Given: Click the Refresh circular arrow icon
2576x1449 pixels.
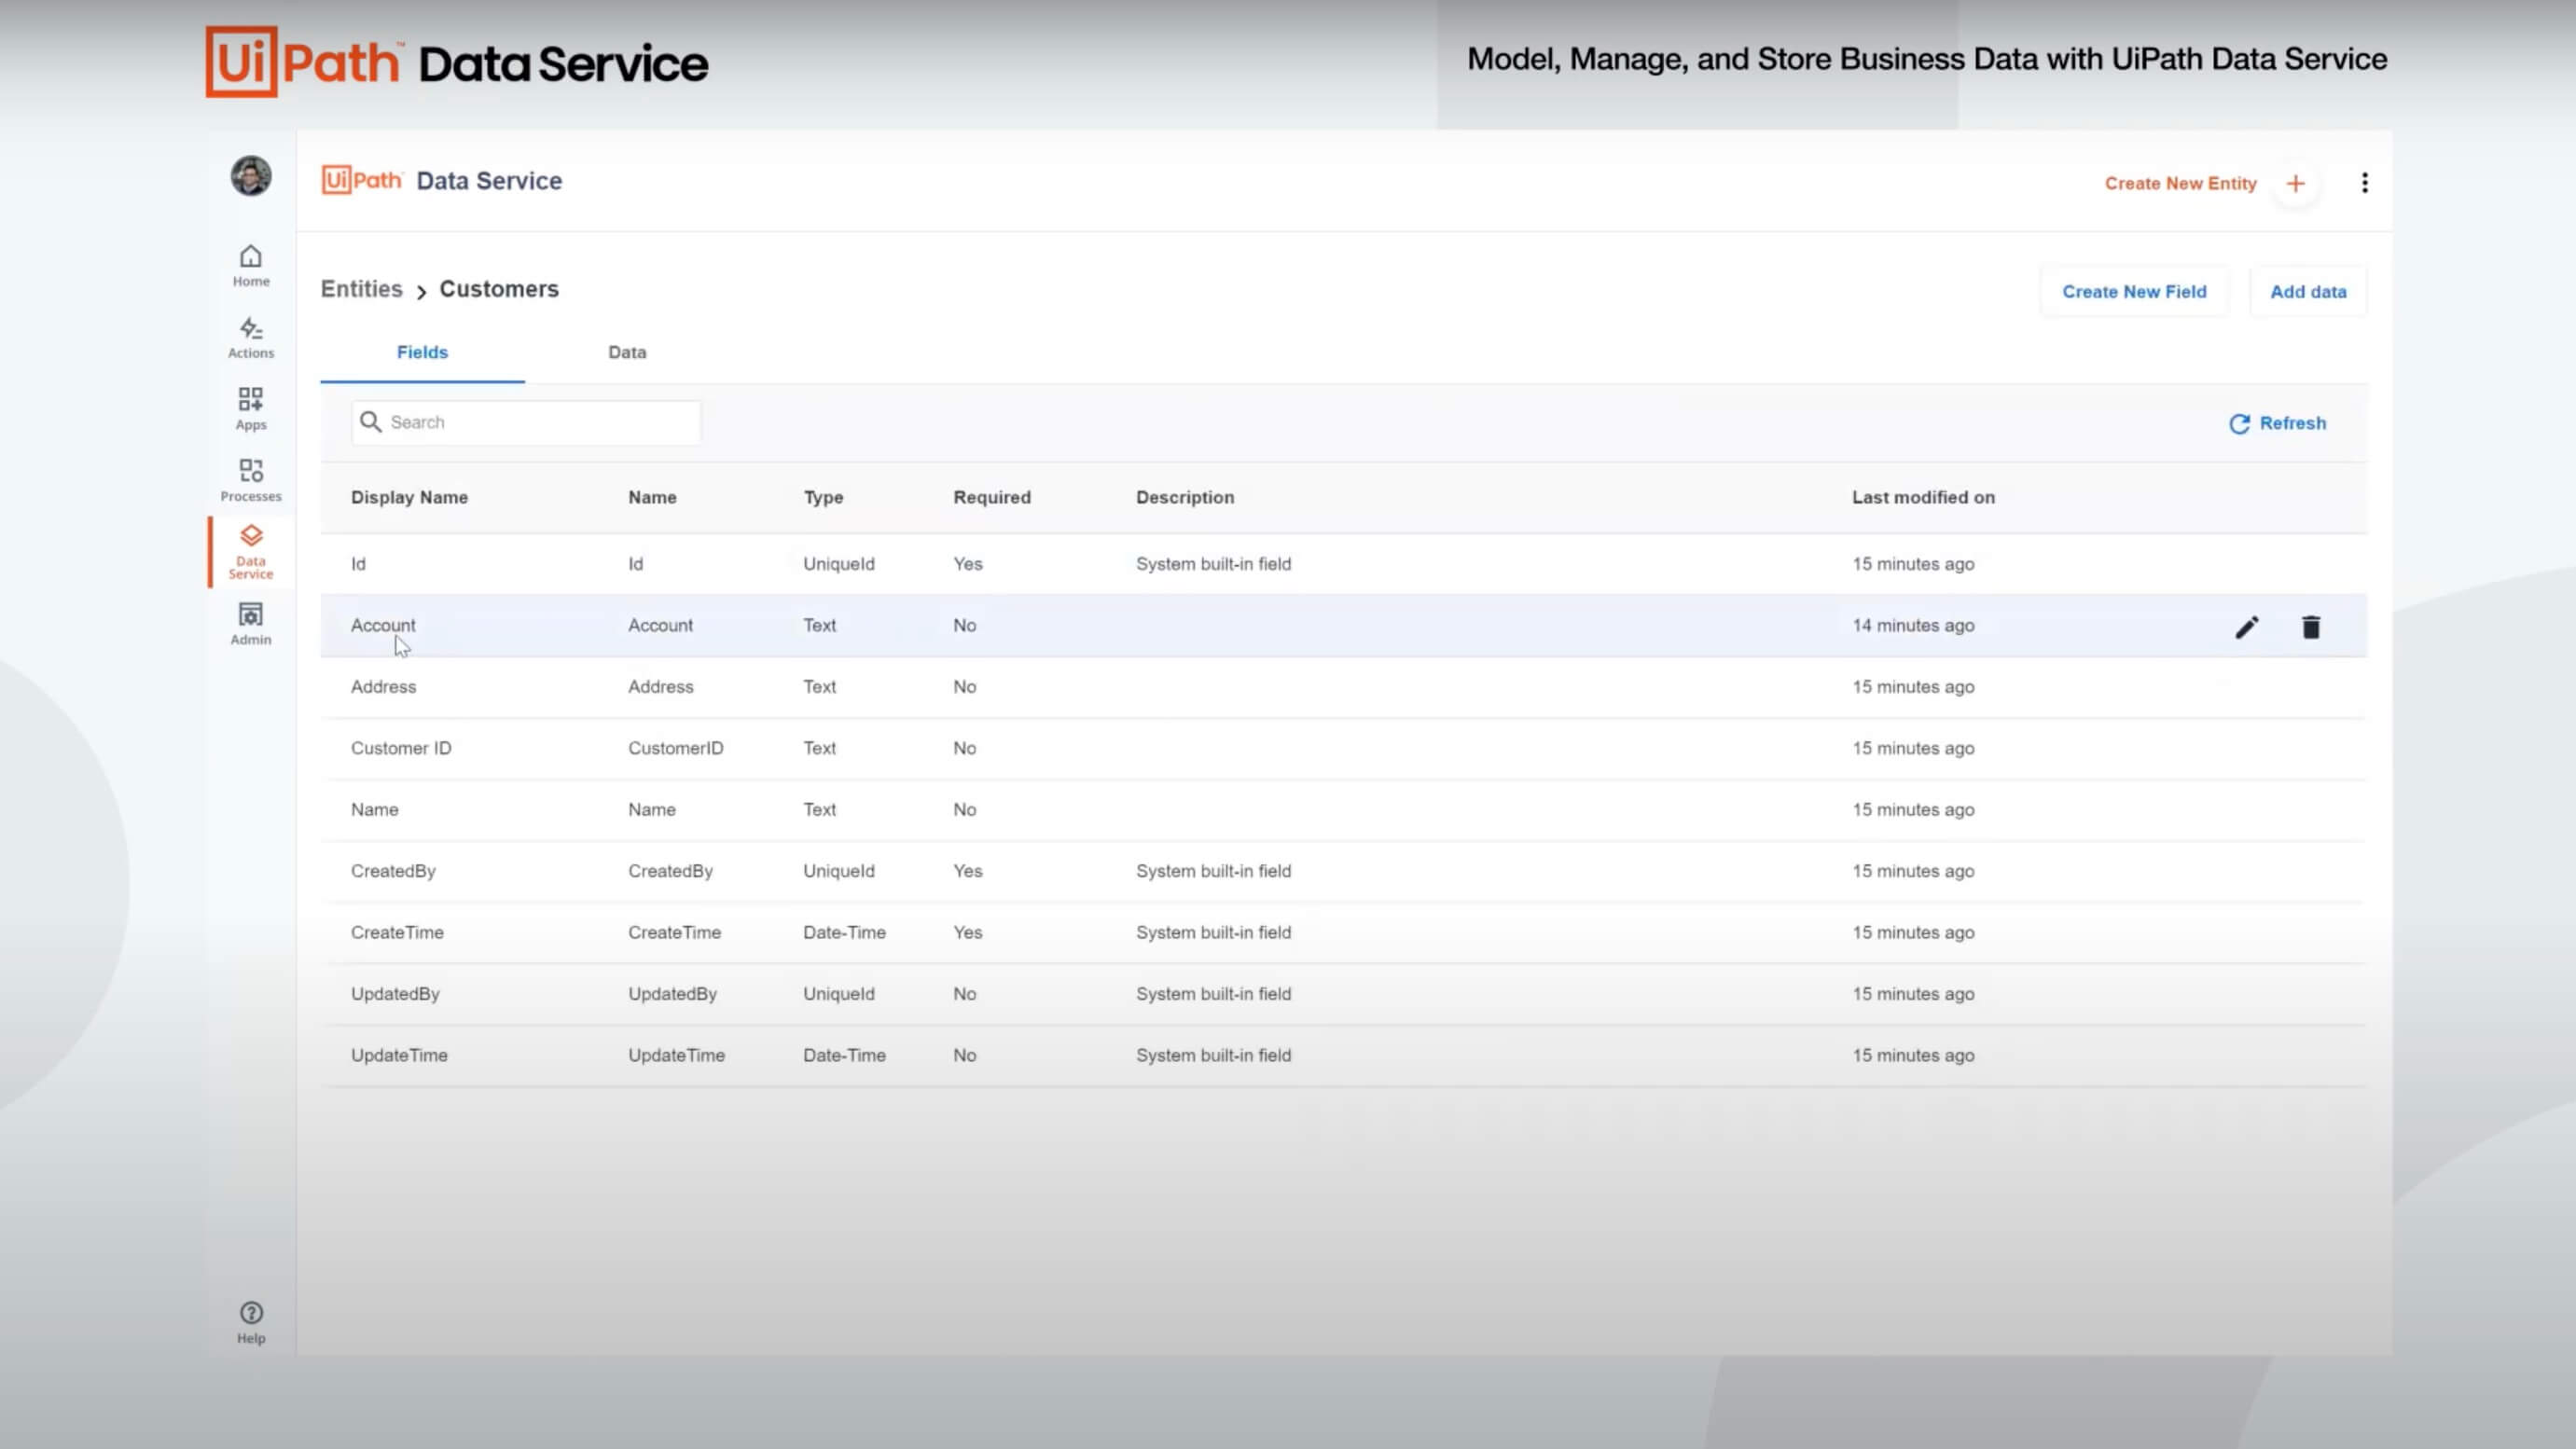Looking at the screenshot, I should click(2239, 424).
